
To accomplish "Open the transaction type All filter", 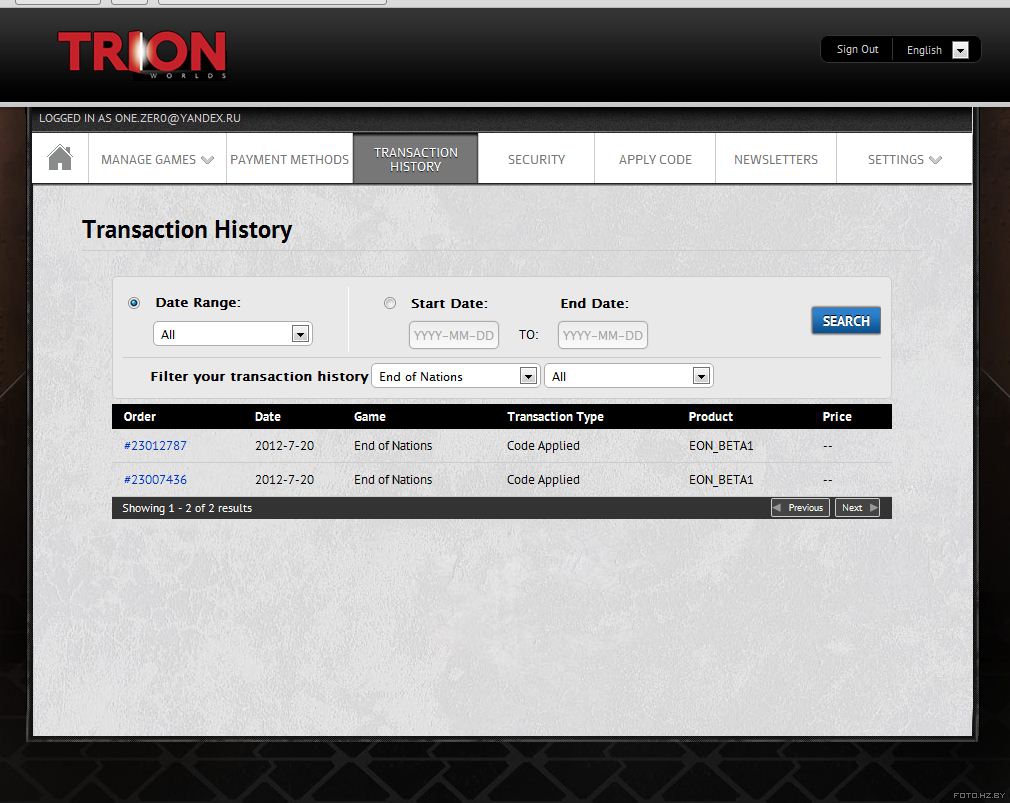I will click(628, 376).
